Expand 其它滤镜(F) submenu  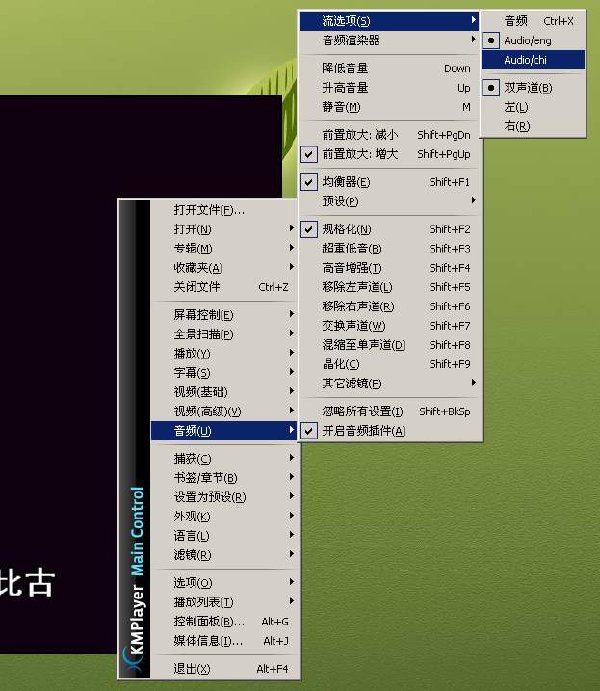(390, 383)
